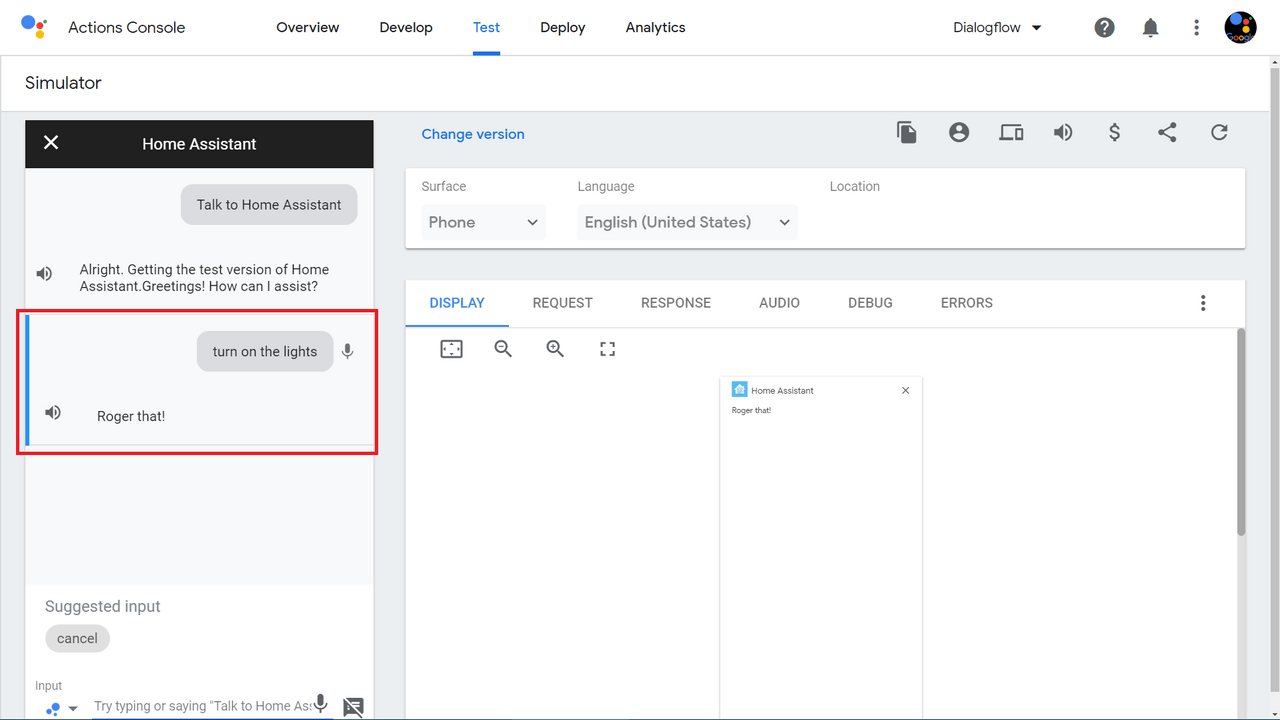Click the crossed-out message icon beside Input

(x=353, y=707)
